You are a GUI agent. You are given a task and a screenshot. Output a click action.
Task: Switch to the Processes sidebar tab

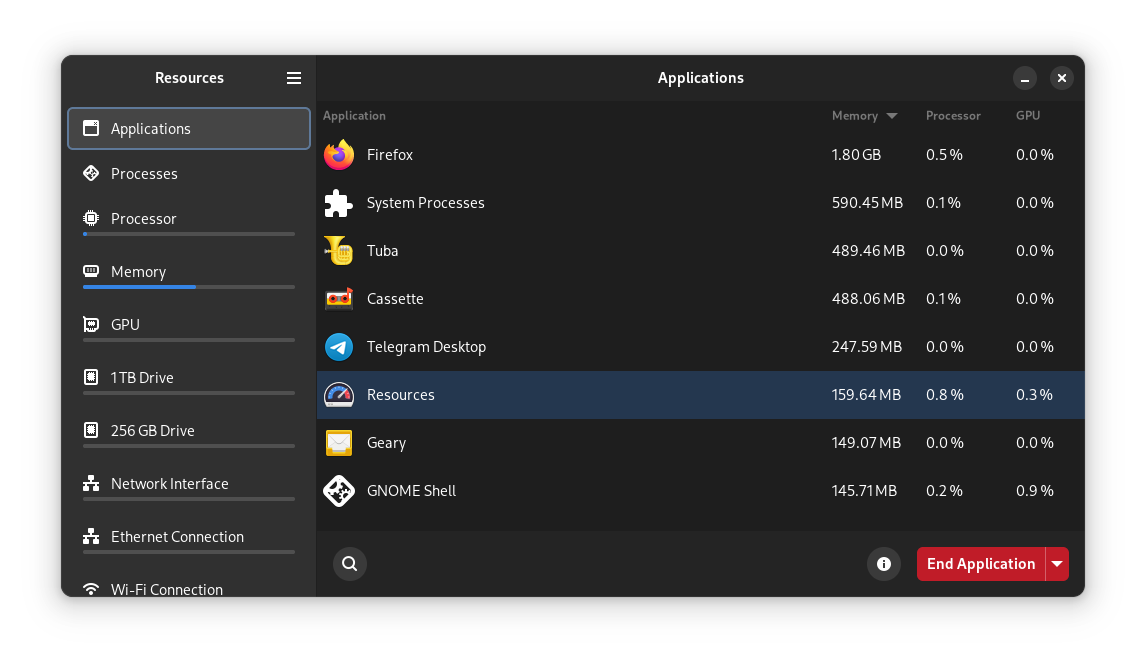[189, 174]
